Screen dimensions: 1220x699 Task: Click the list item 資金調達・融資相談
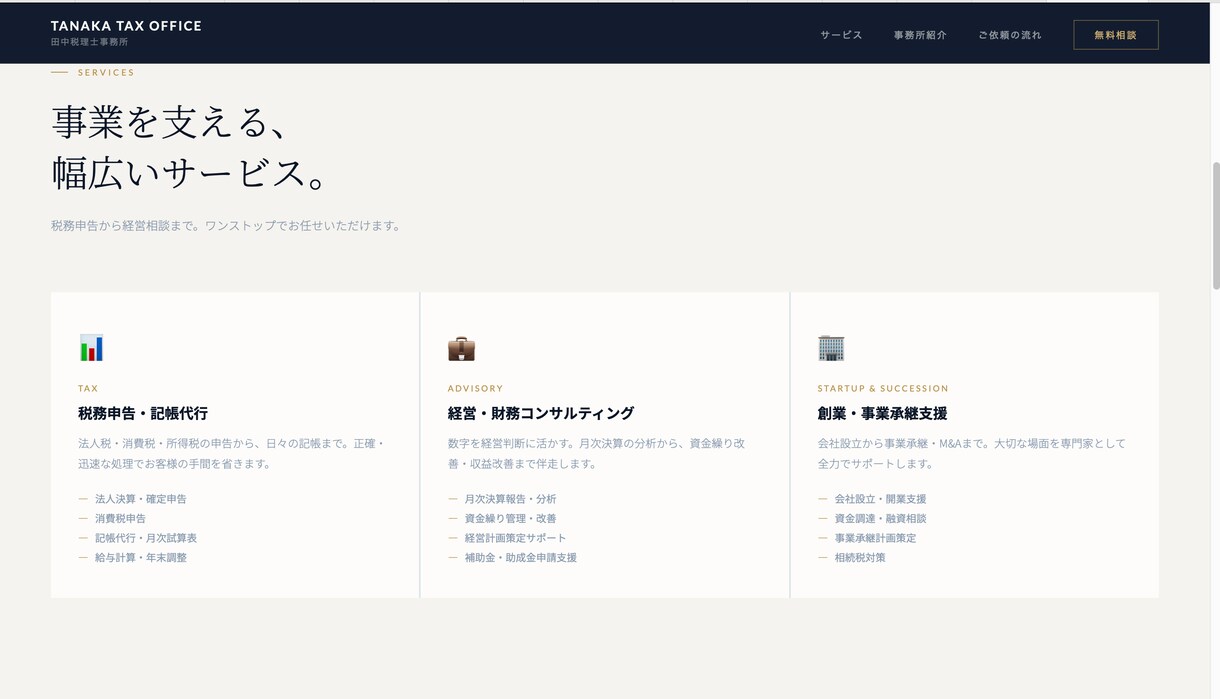[x=880, y=518]
